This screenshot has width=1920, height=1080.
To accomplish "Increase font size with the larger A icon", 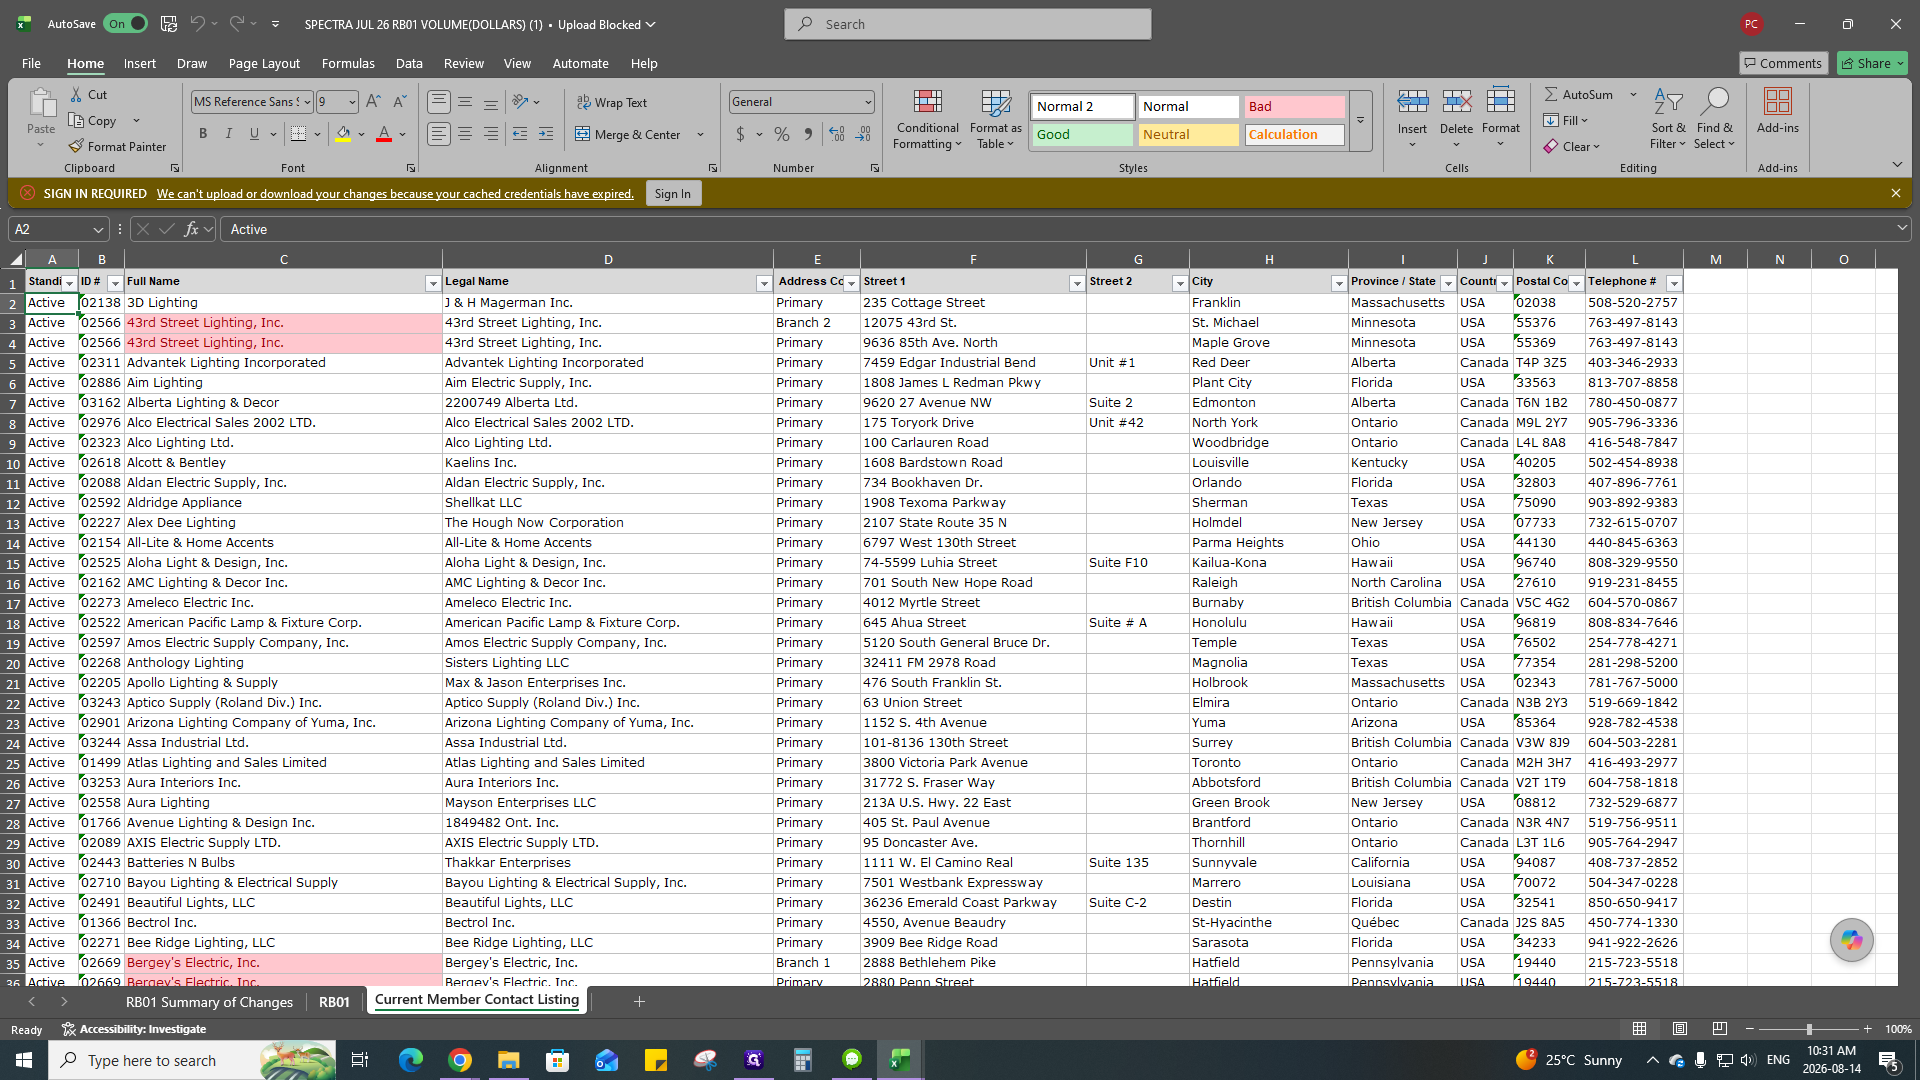I will tap(373, 101).
